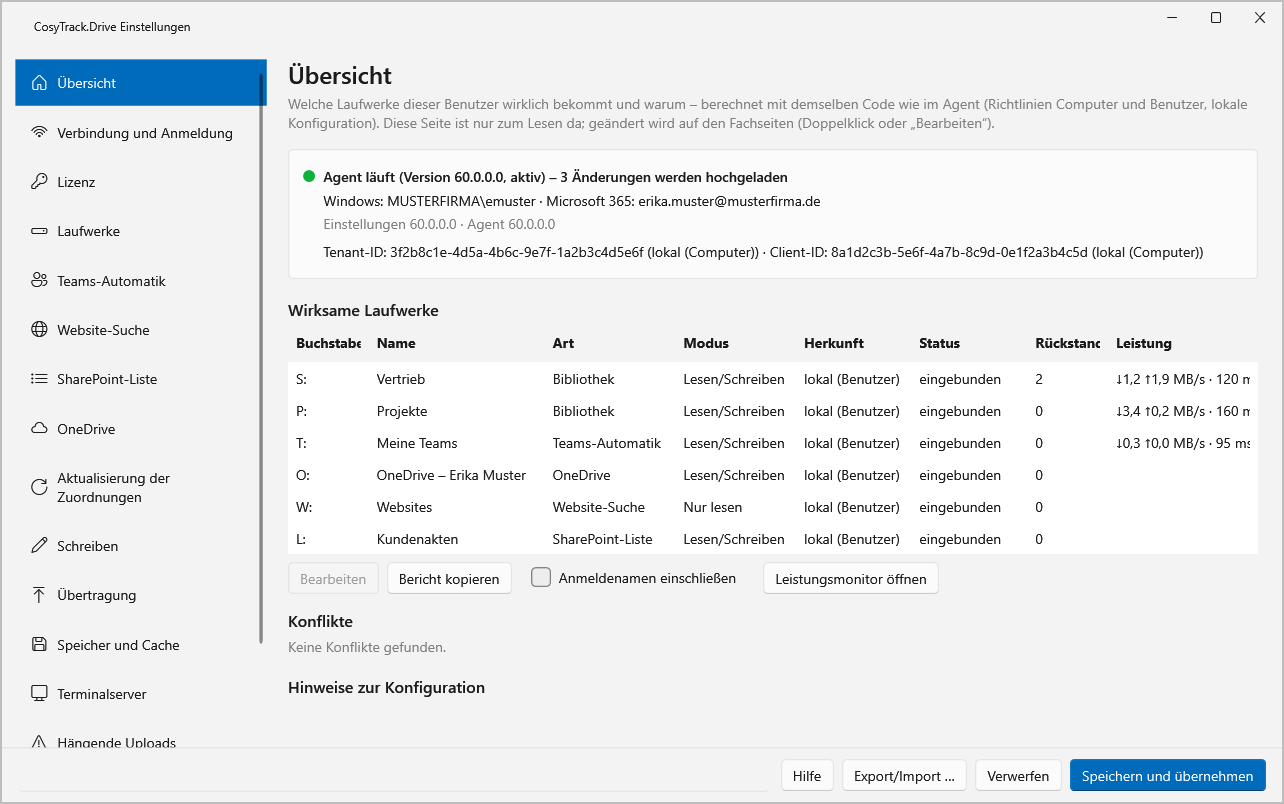Click the Verwerfen button
Screen dimensions: 1284x804
[x=1018, y=776]
